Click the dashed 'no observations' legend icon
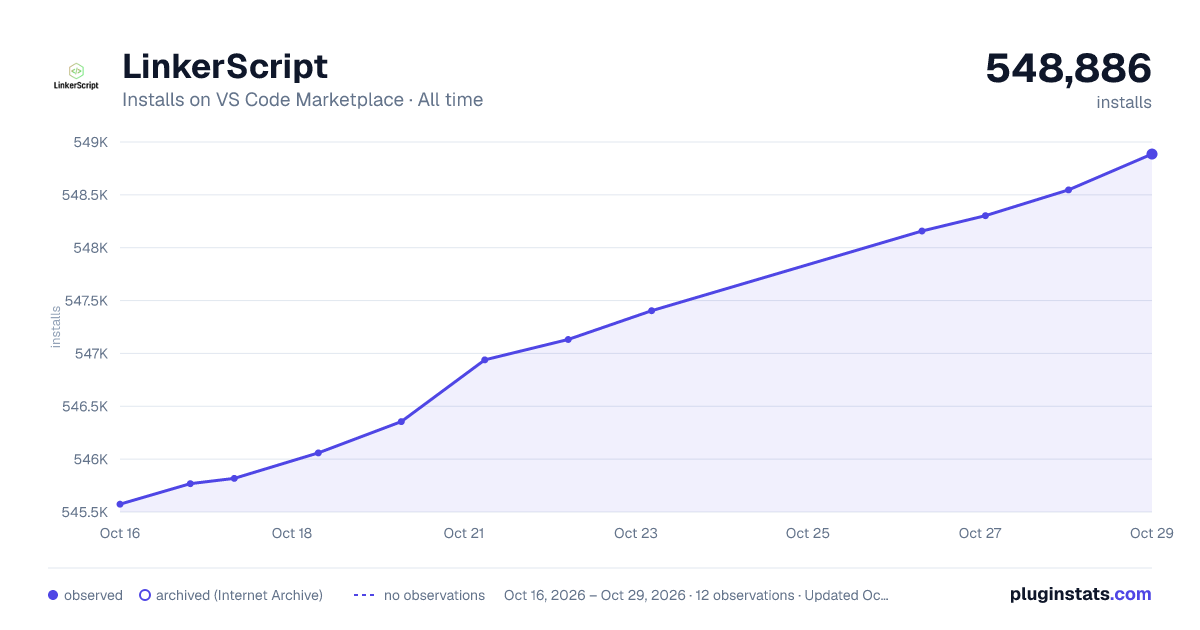The height and width of the screenshot is (630, 1200). (x=364, y=595)
